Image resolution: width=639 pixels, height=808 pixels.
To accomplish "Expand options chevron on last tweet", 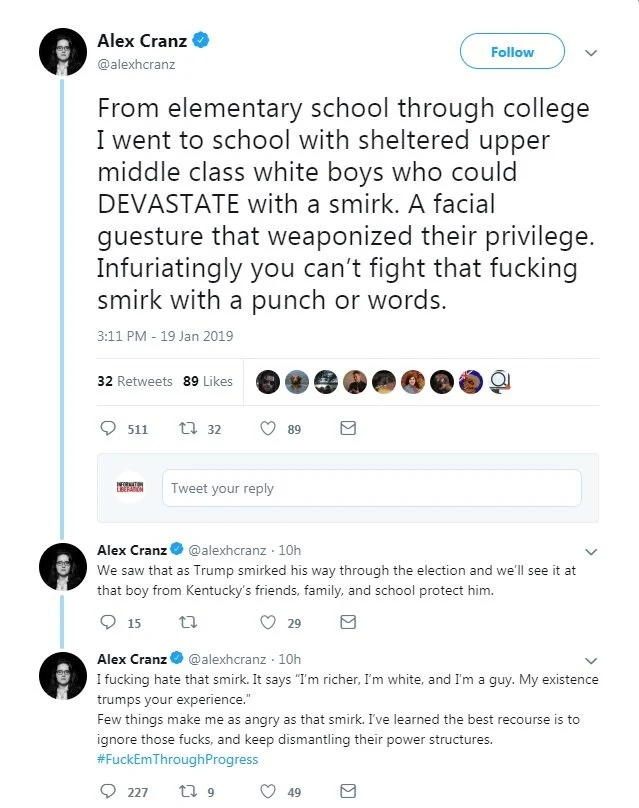I will click(x=590, y=660).
